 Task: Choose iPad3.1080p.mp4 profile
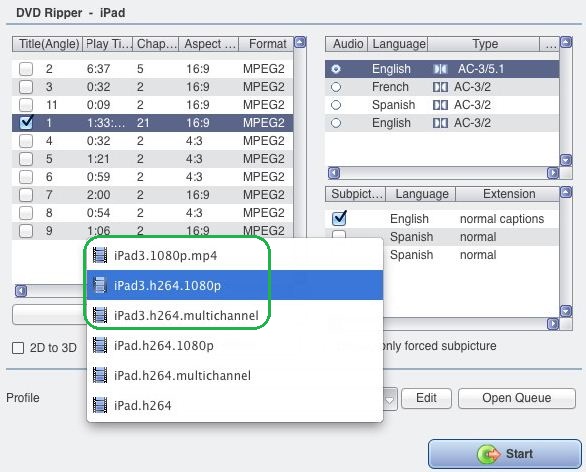[x=235, y=255]
